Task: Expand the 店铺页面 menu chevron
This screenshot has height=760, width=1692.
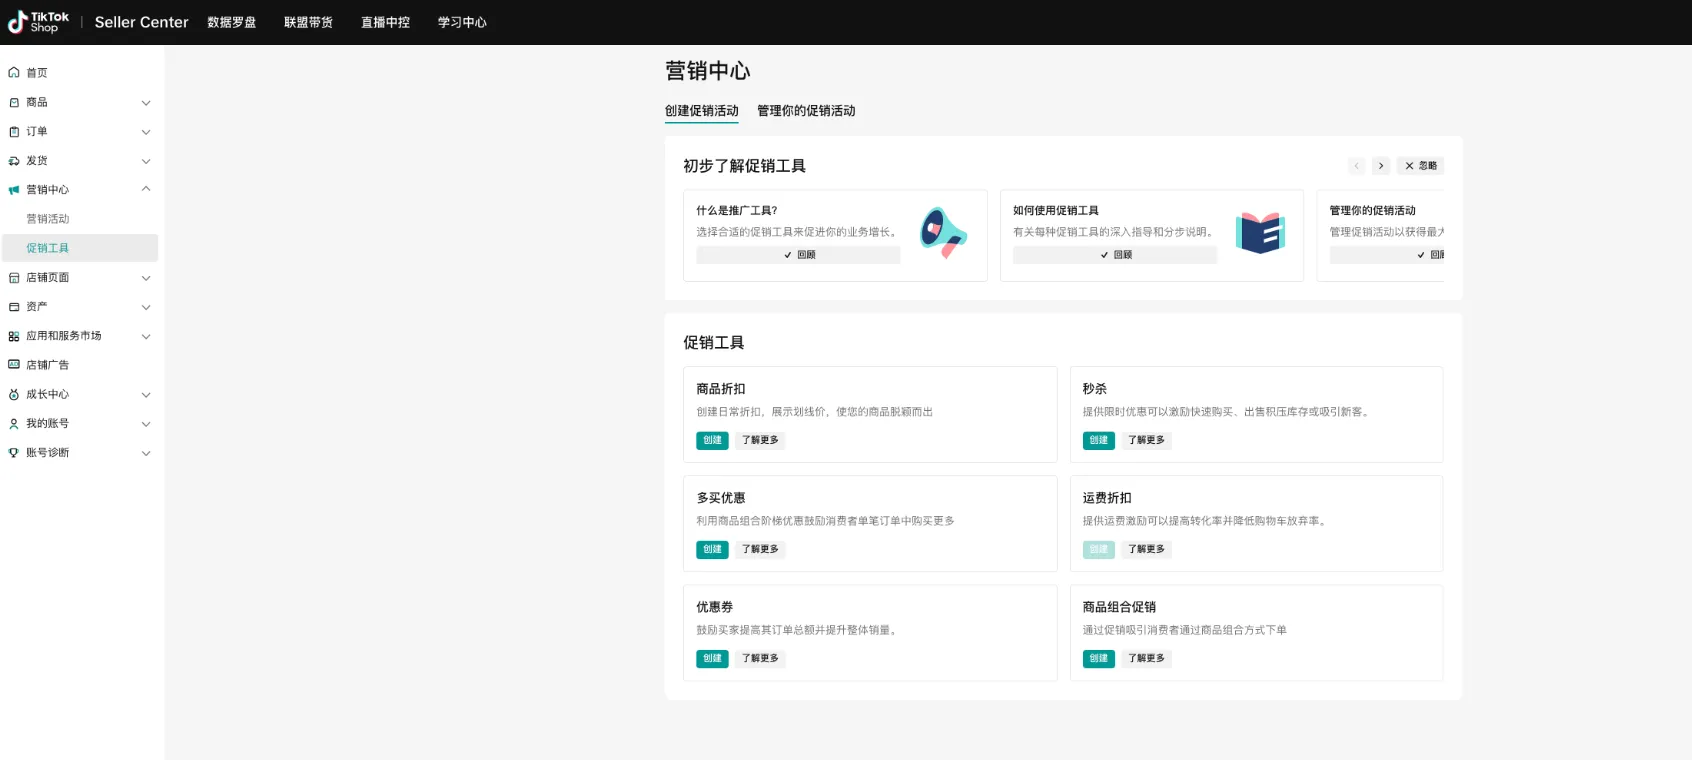Action: (146, 278)
